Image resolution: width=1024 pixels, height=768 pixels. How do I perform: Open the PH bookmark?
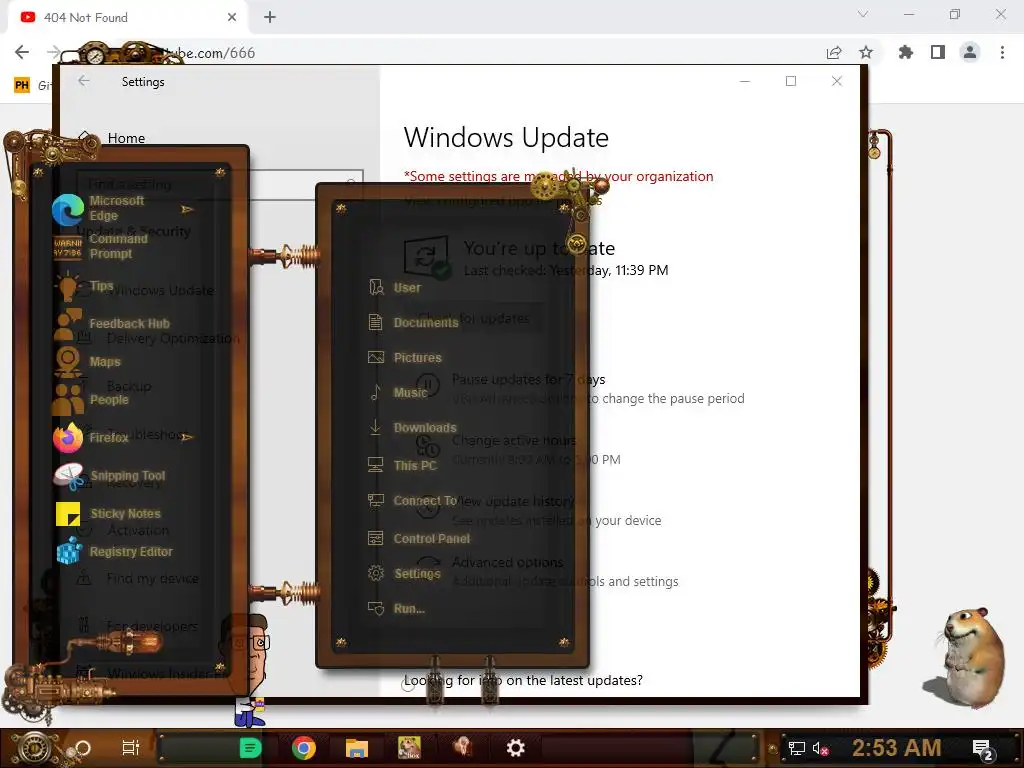pyautogui.click(x=22, y=85)
